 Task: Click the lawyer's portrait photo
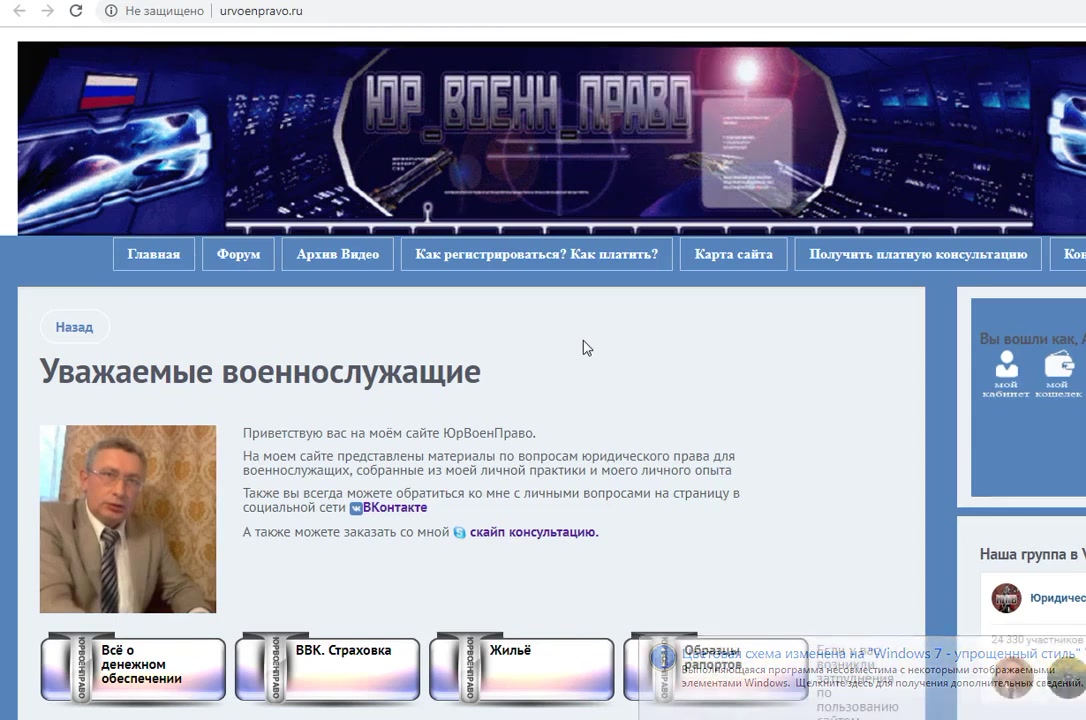tap(128, 519)
